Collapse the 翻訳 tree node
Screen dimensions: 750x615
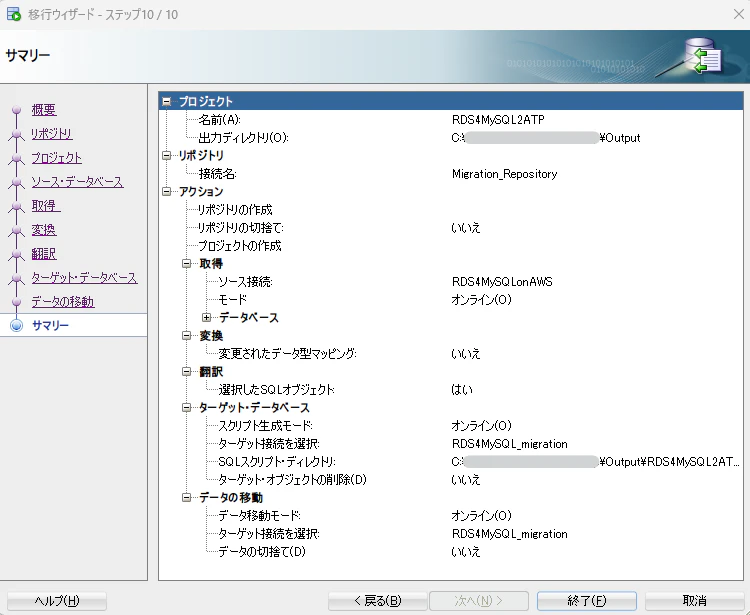[187, 372]
